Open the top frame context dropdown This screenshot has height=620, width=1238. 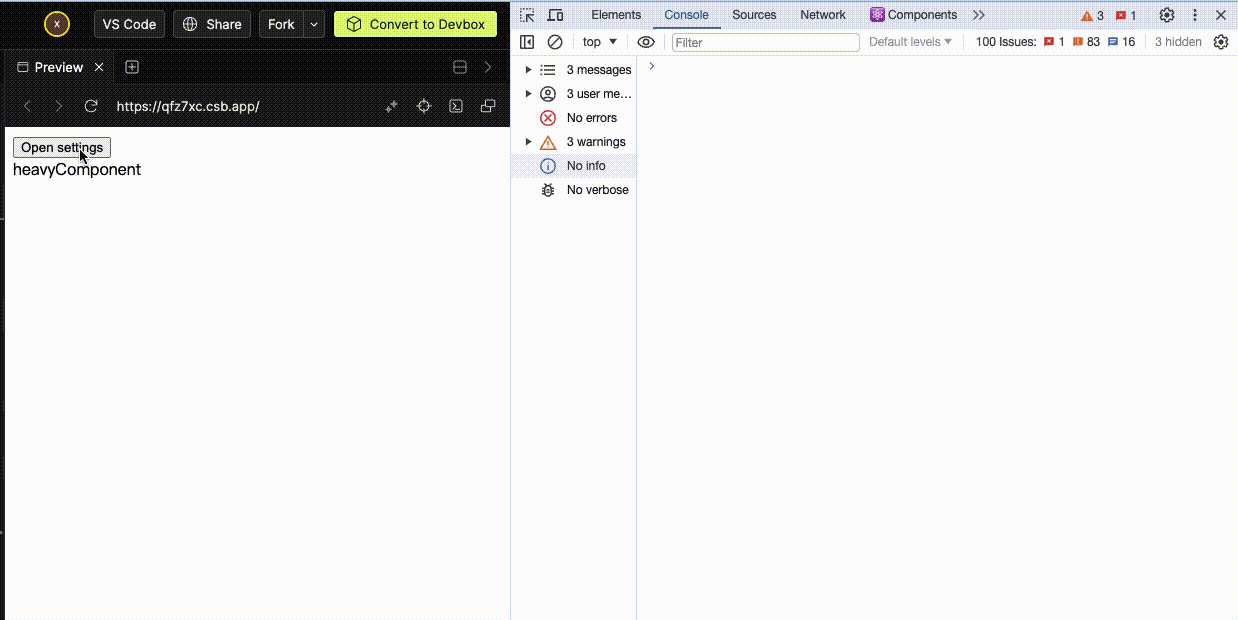598,41
